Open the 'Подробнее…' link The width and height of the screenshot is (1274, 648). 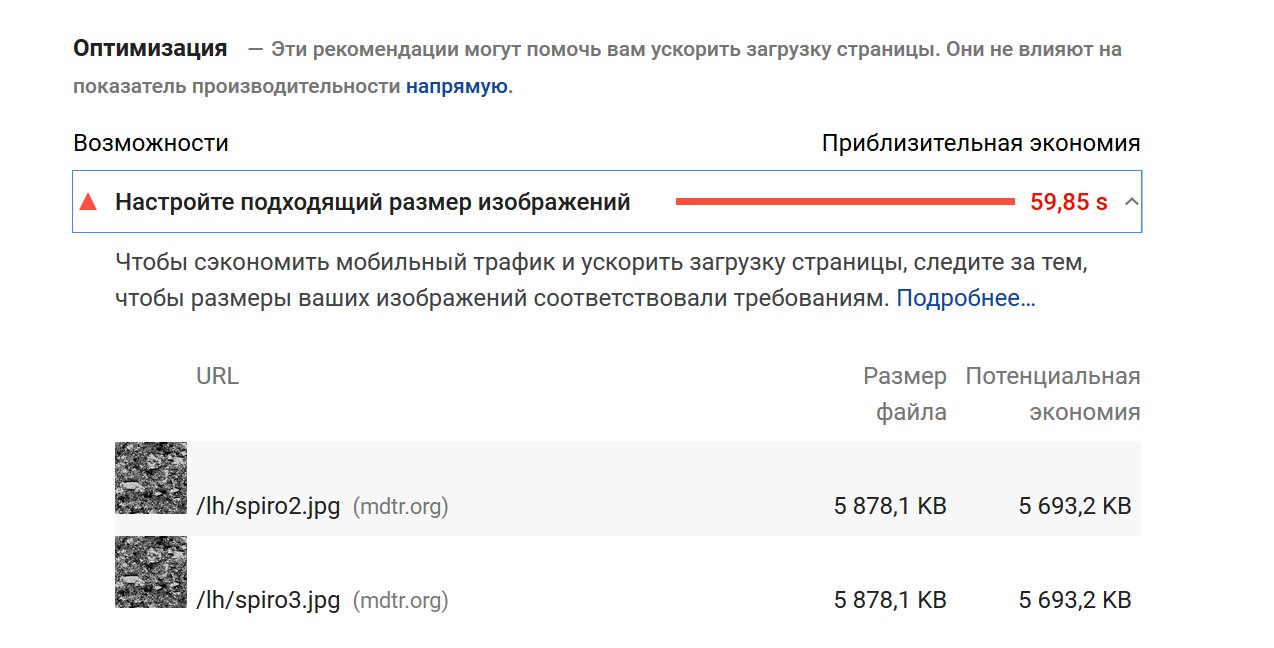tap(965, 298)
